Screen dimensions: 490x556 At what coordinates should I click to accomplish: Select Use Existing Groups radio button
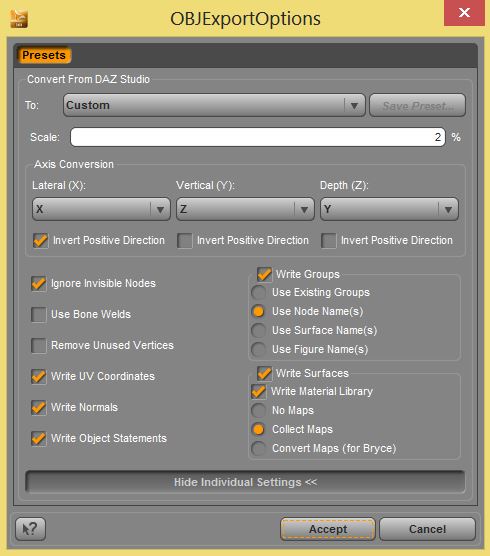coord(258,292)
